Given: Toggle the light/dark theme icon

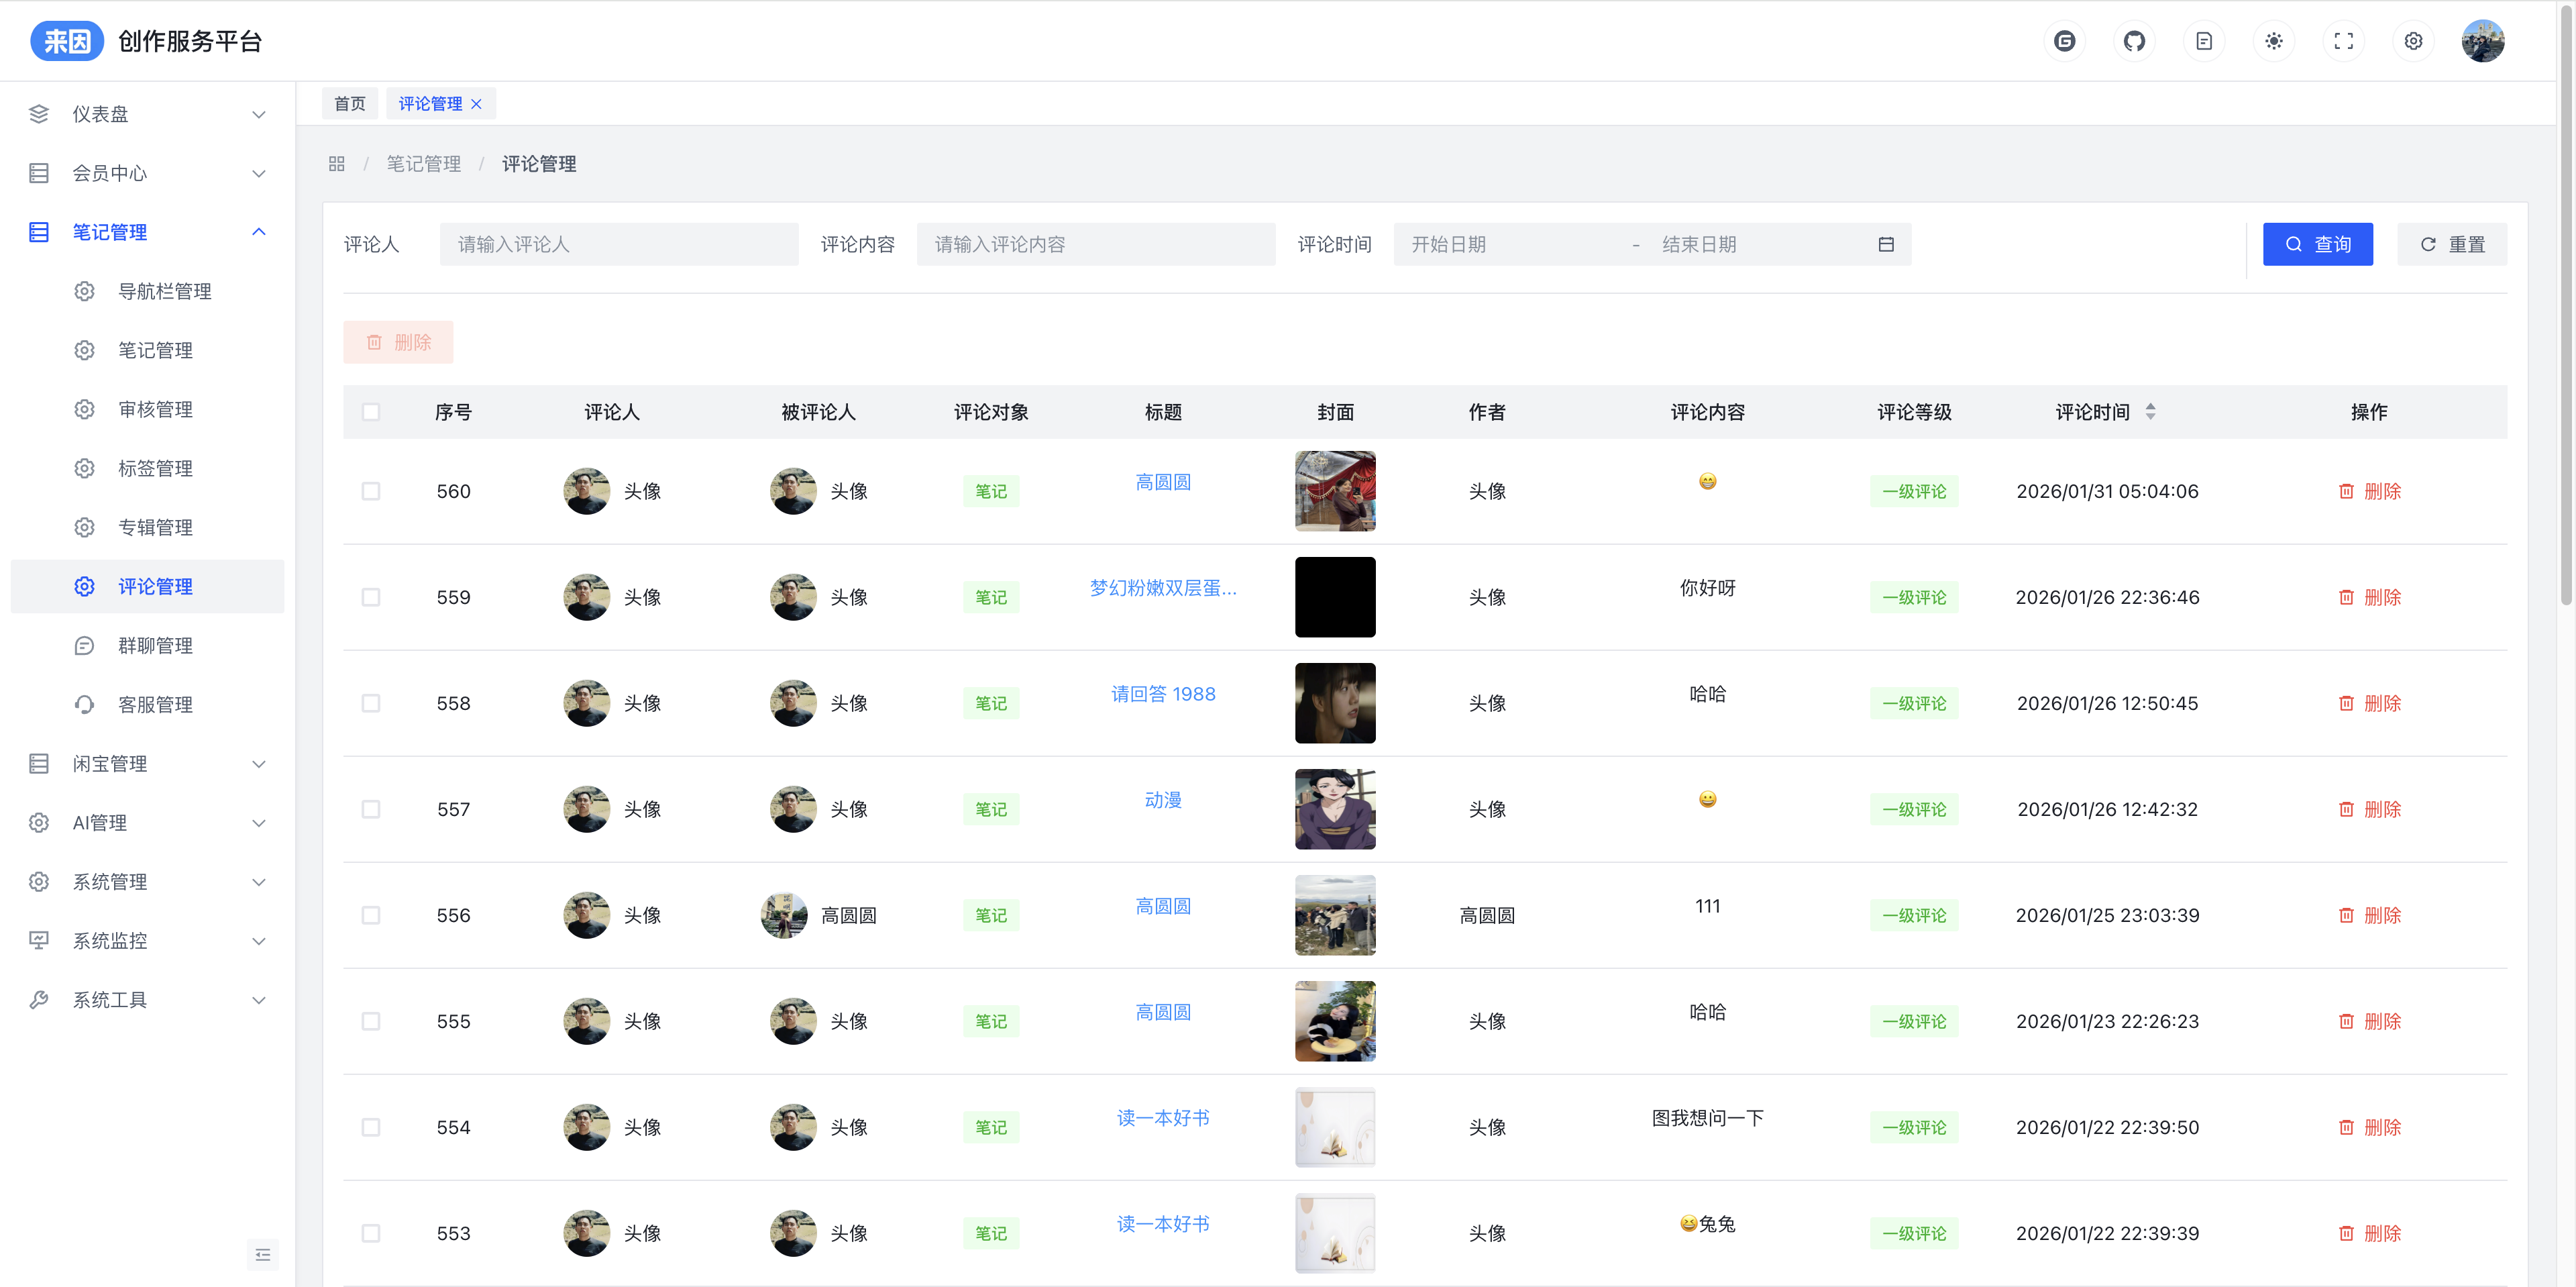Looking at the screenshot, I should point(2274,41).
